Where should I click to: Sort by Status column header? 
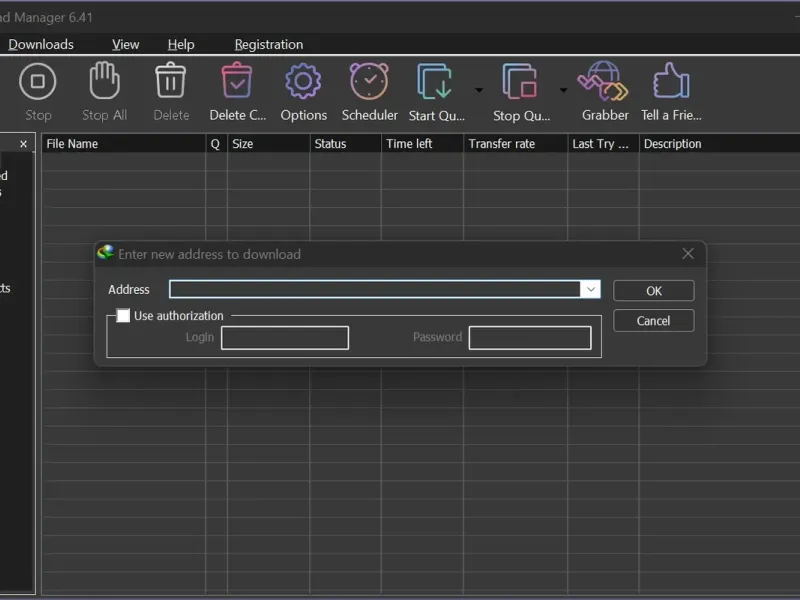click(x=345, y=144)
